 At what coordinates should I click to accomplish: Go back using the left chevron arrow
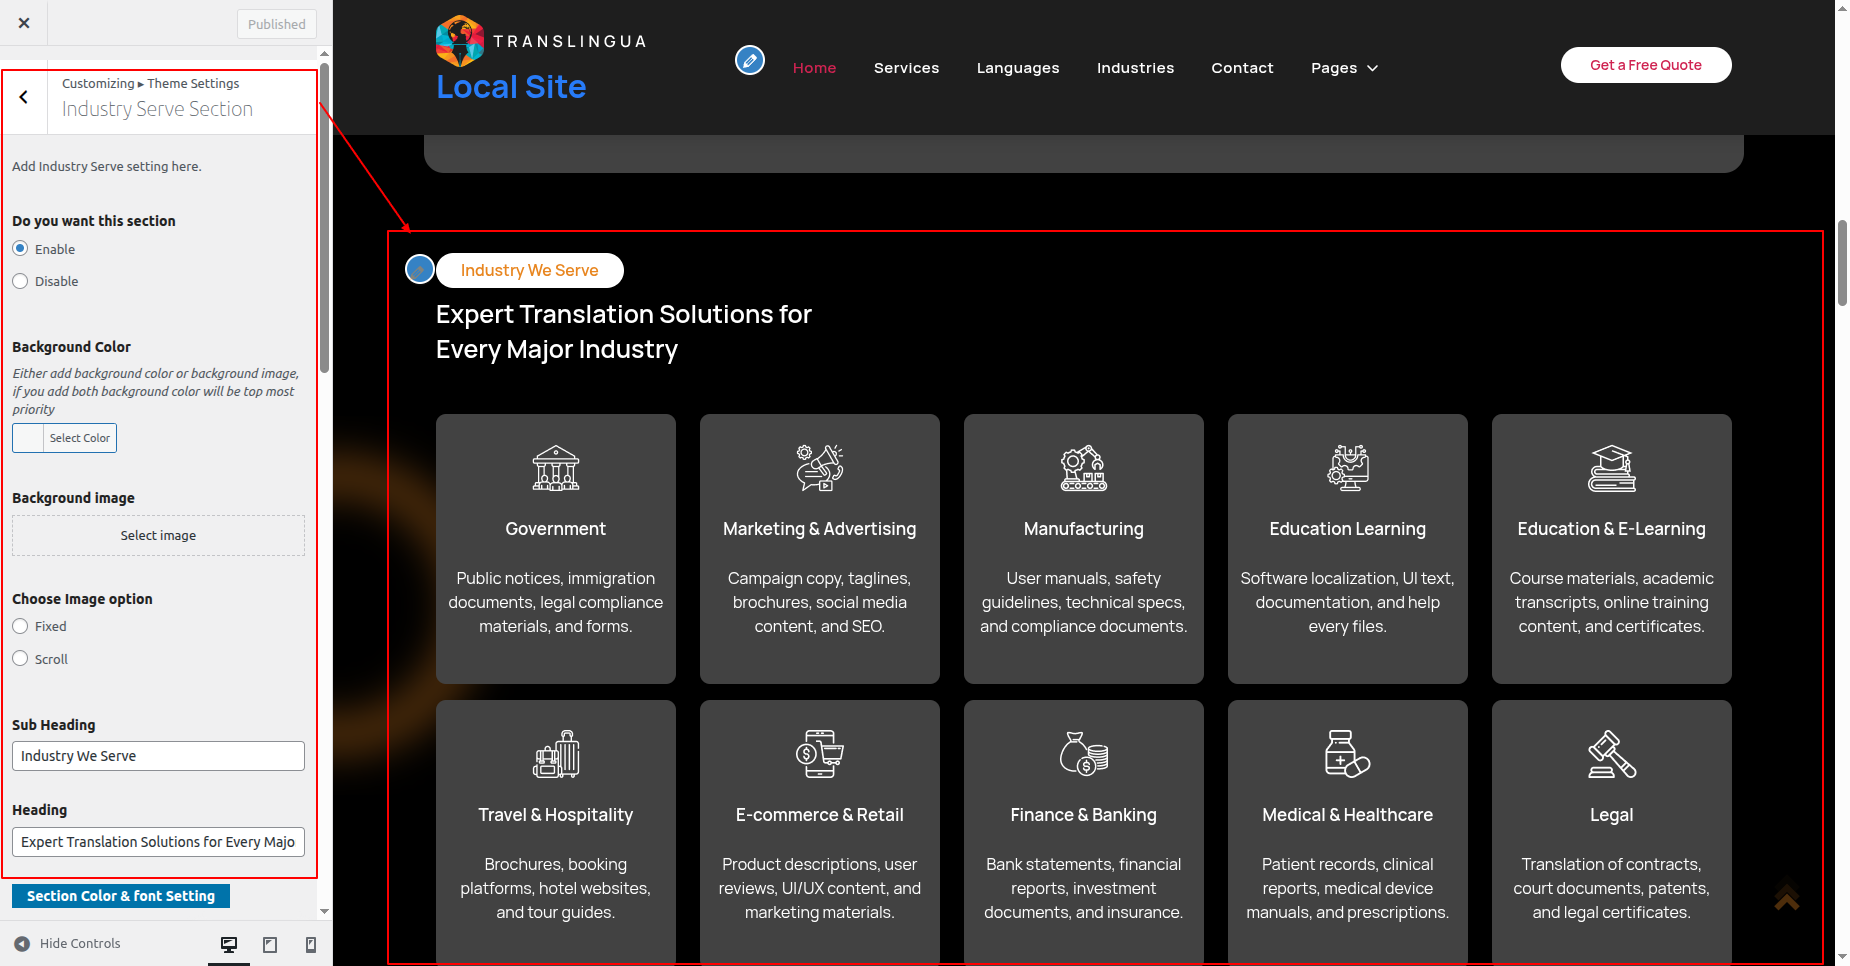pyautogui.click(x=24, y=98)
